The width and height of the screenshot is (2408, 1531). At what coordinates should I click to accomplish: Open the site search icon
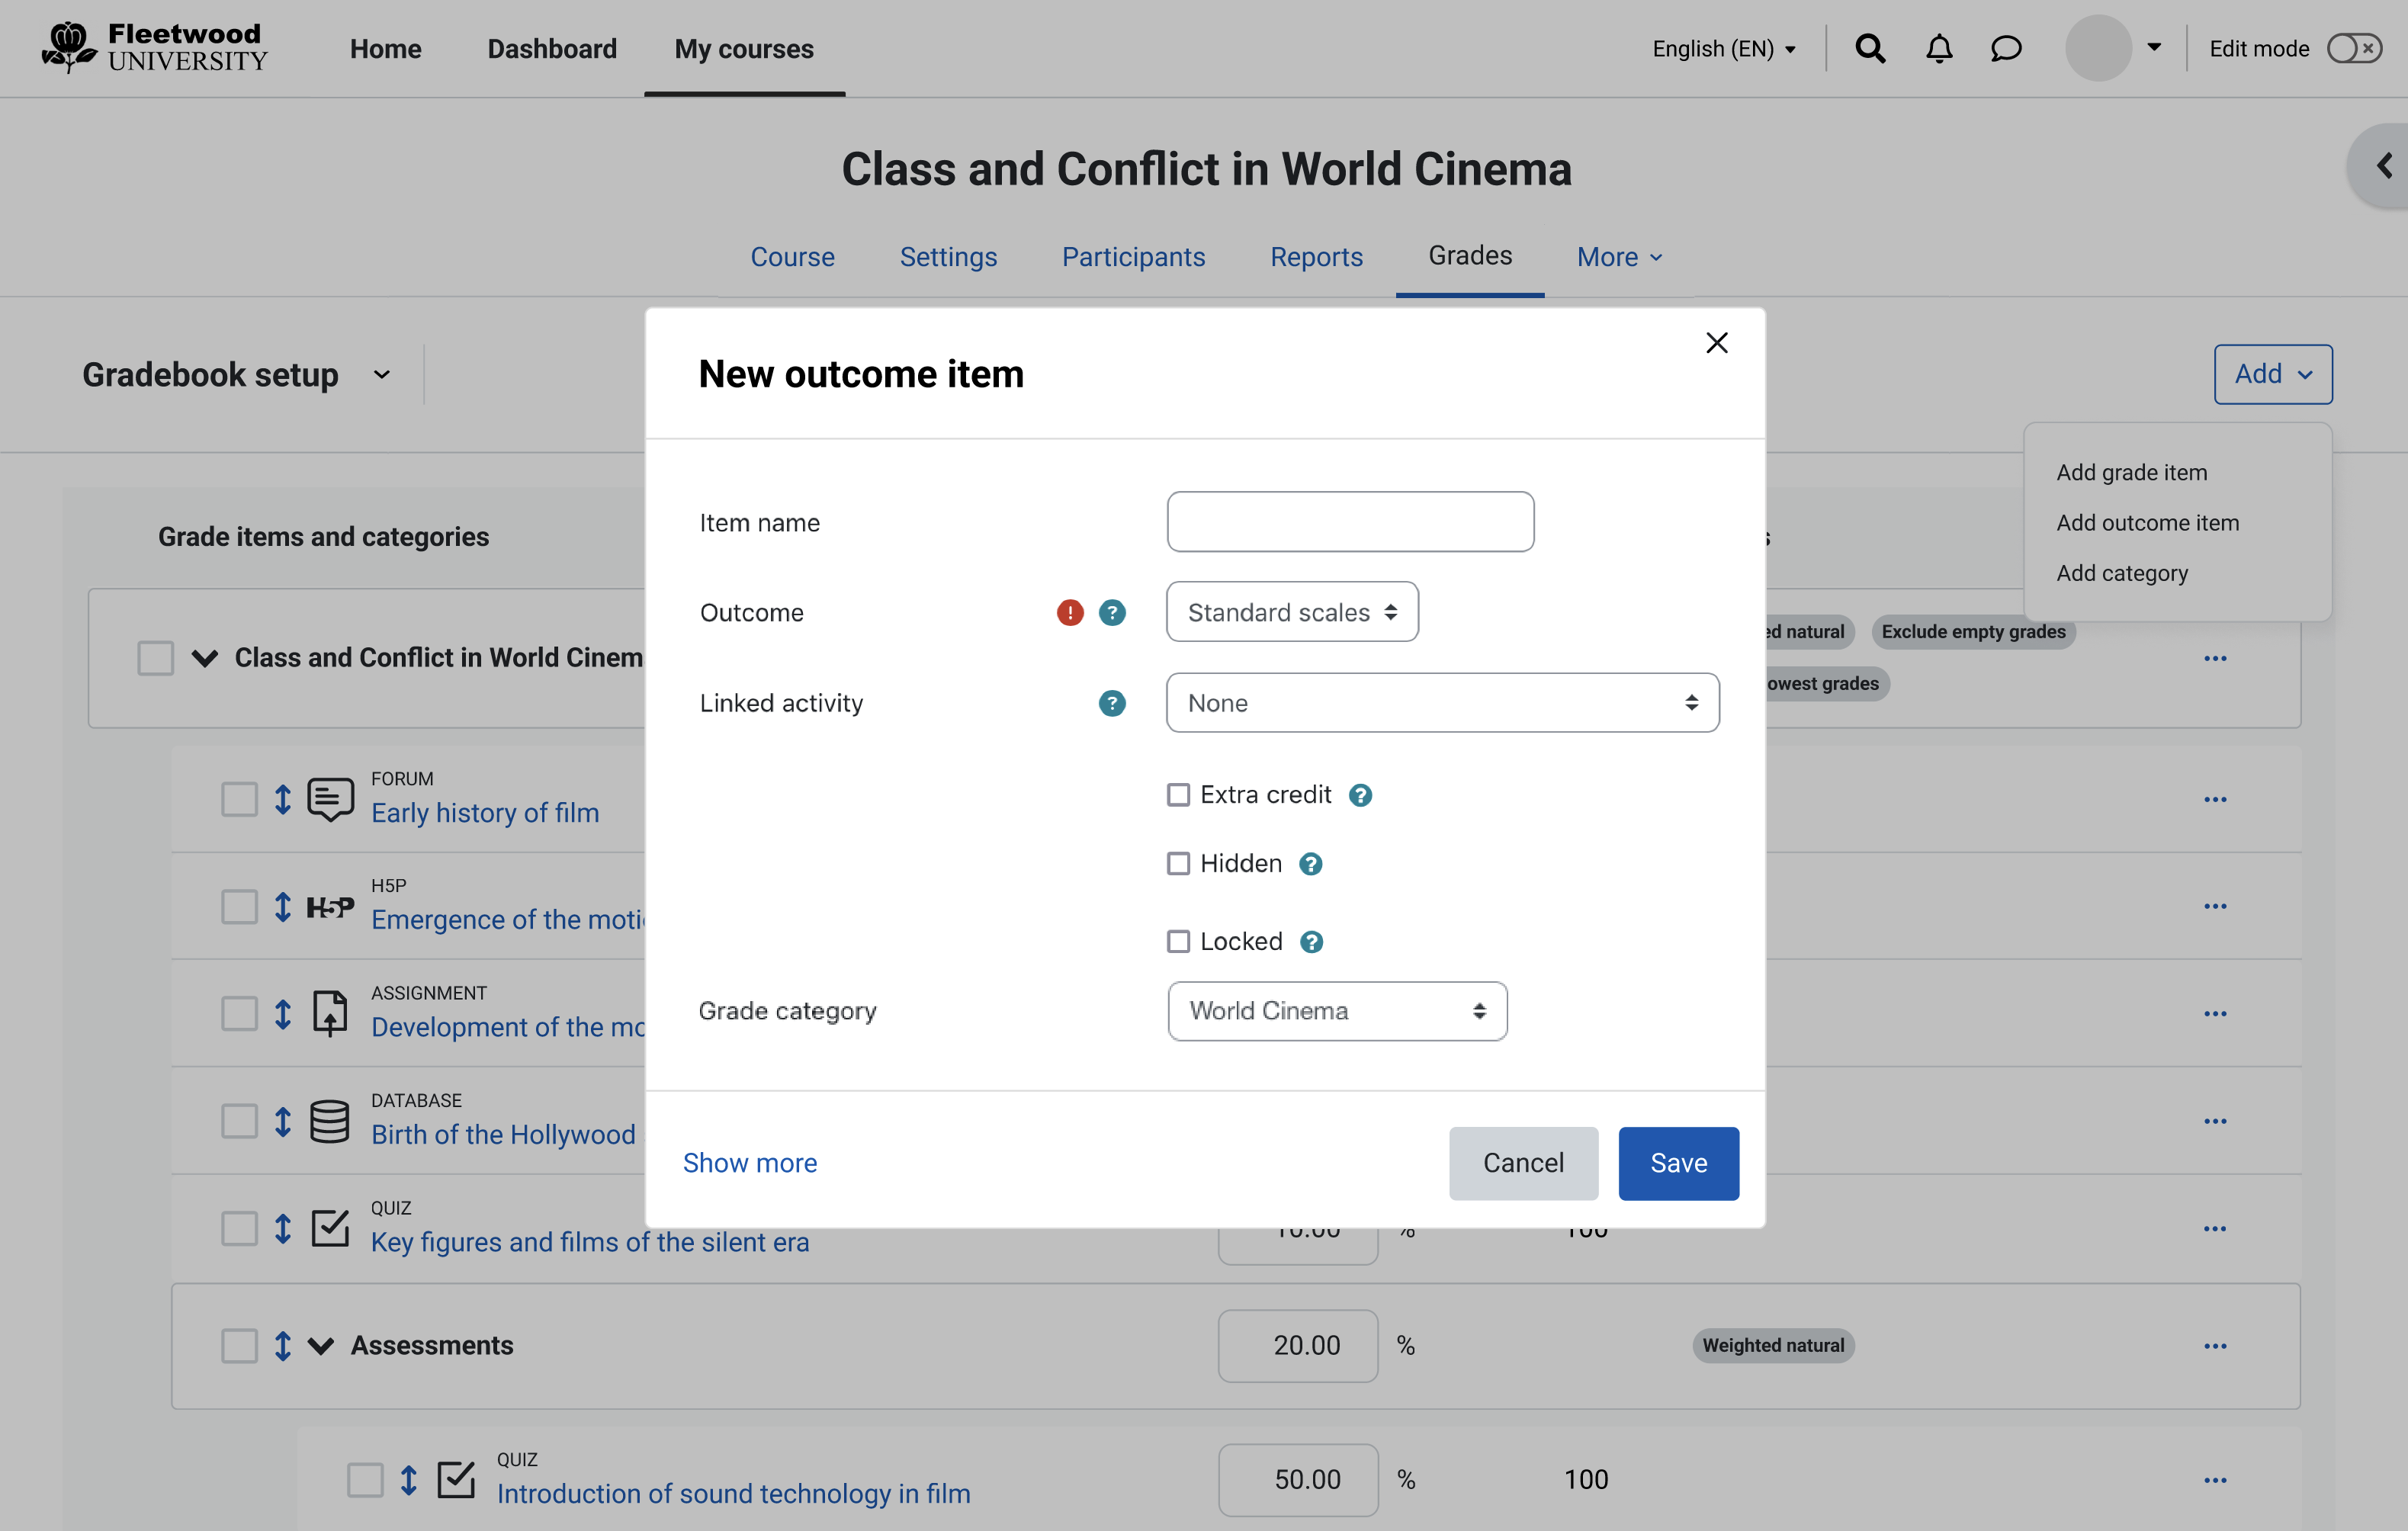[1870, 48]
